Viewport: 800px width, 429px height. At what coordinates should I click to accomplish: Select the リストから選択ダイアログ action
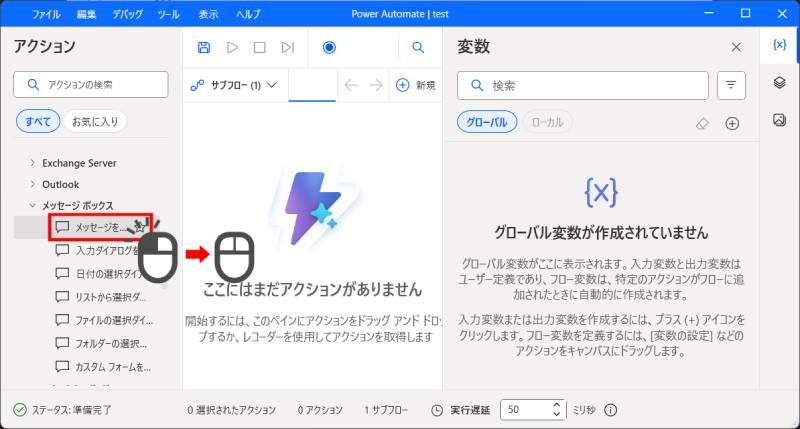coord(101,297)
